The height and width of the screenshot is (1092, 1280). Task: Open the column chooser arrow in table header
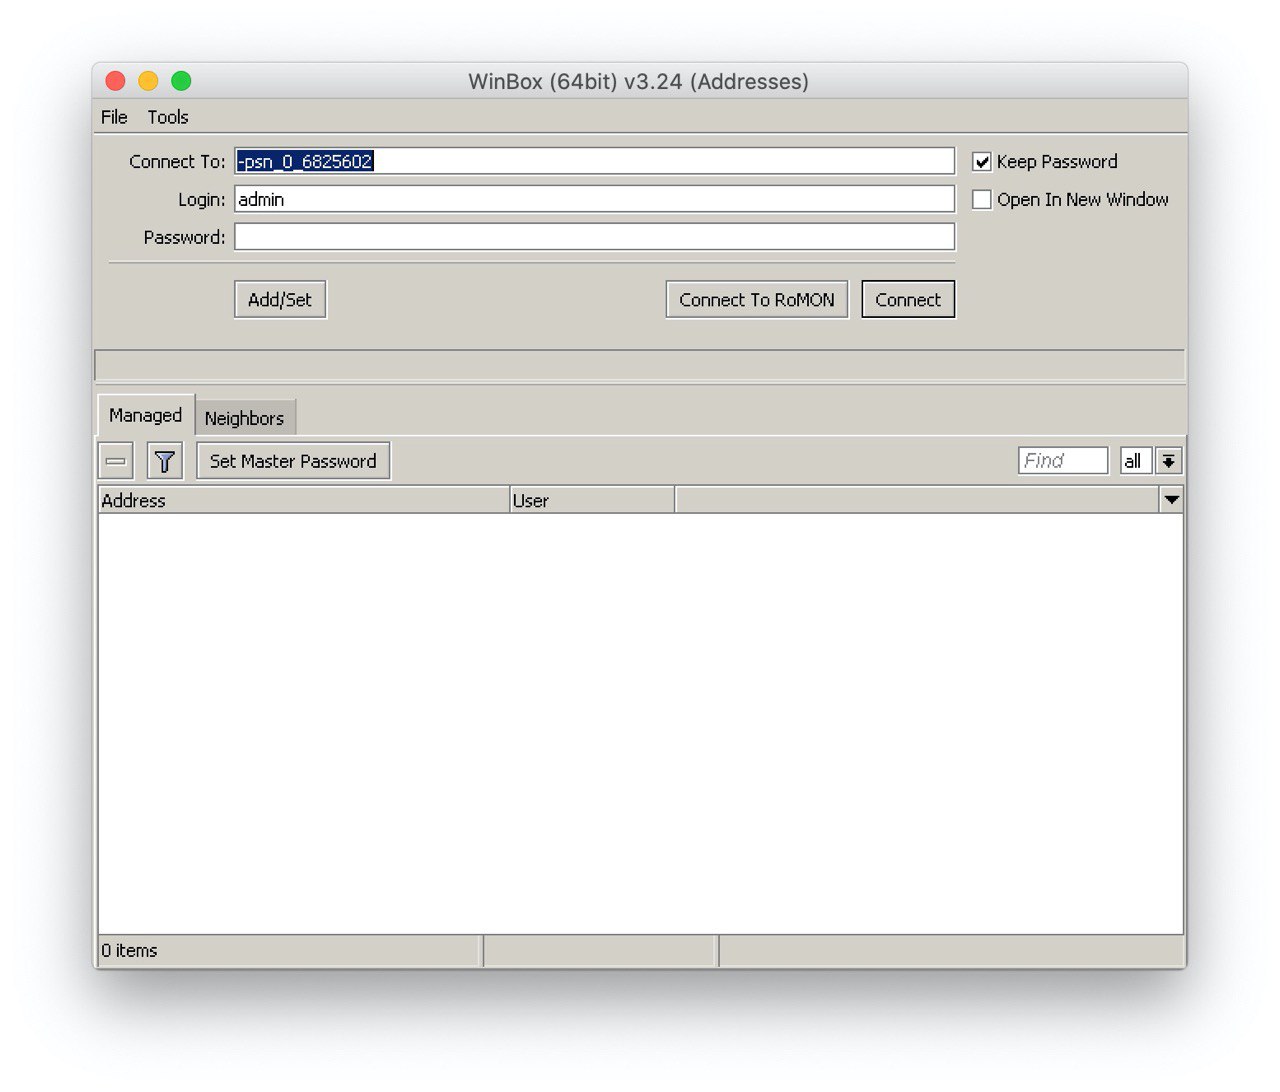[1172, 500]
